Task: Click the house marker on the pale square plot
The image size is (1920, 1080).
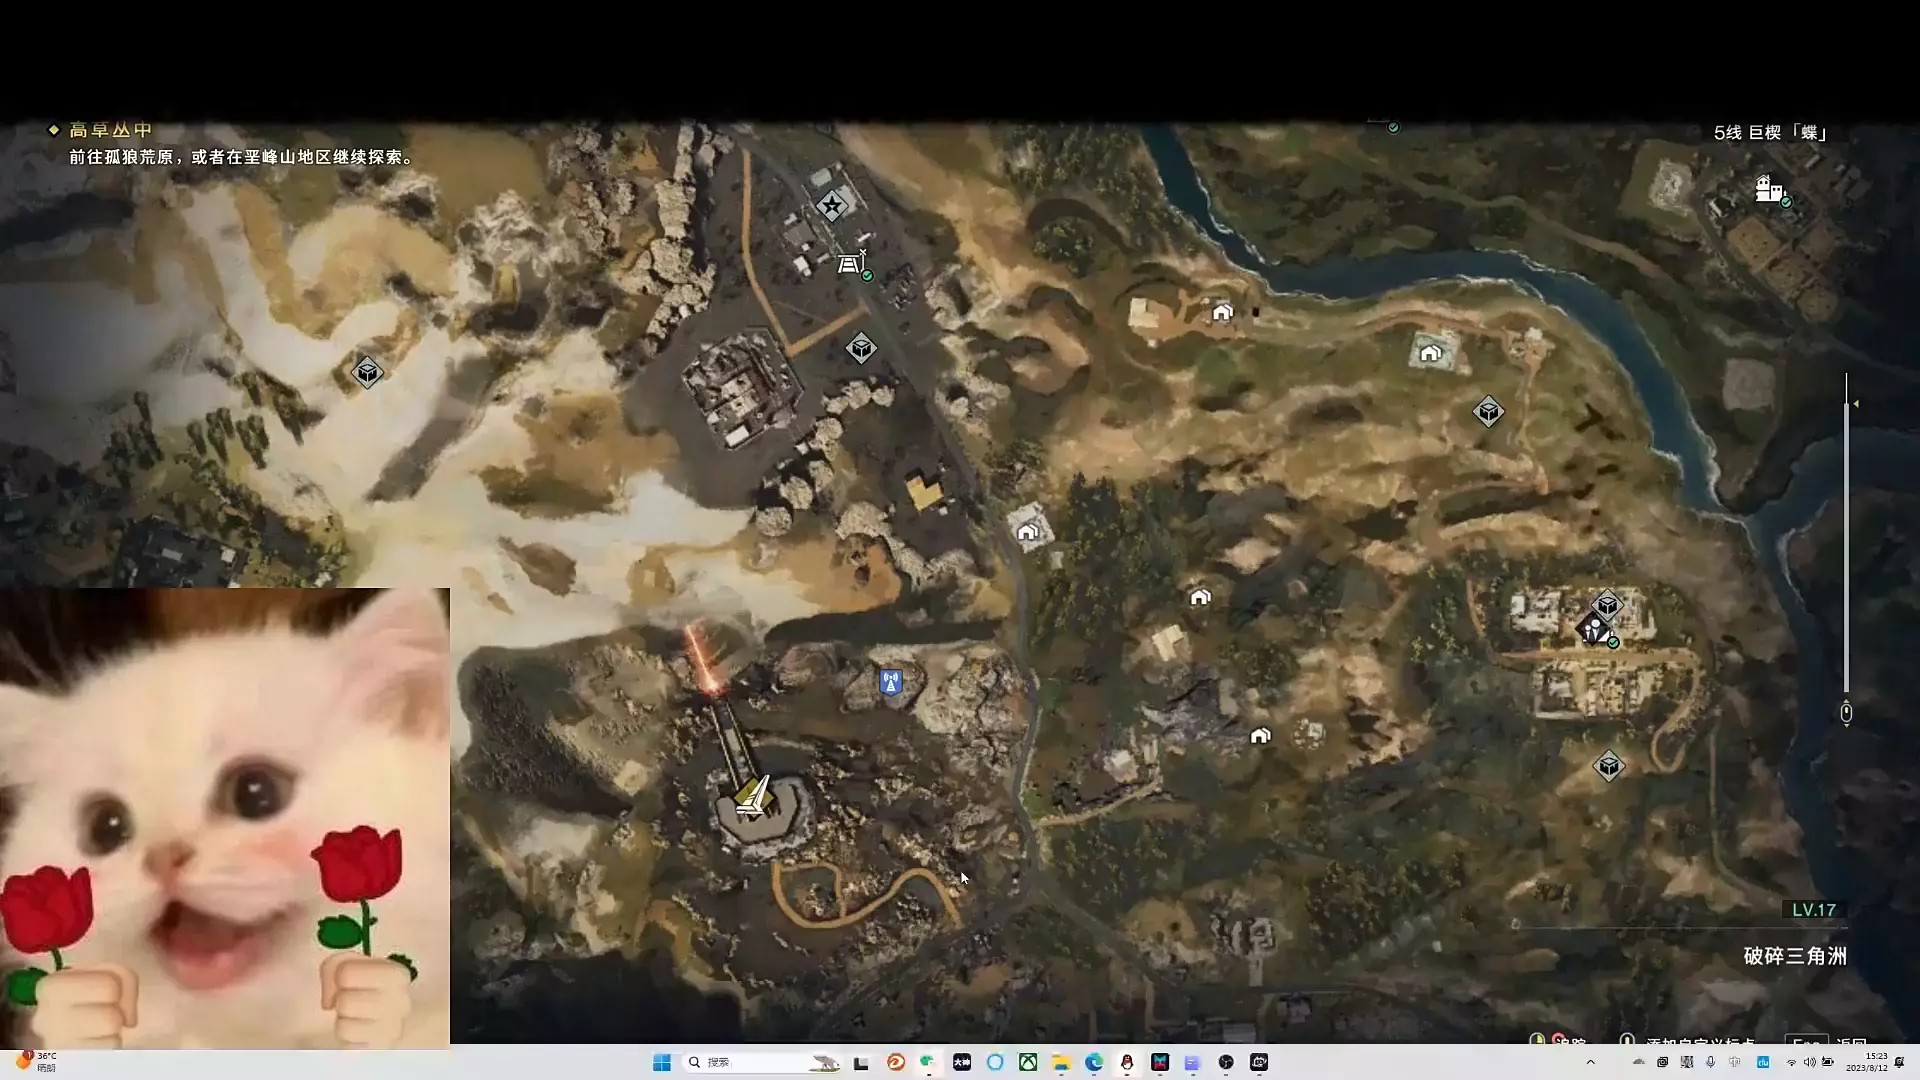Action: click(x=1431, y=353)
